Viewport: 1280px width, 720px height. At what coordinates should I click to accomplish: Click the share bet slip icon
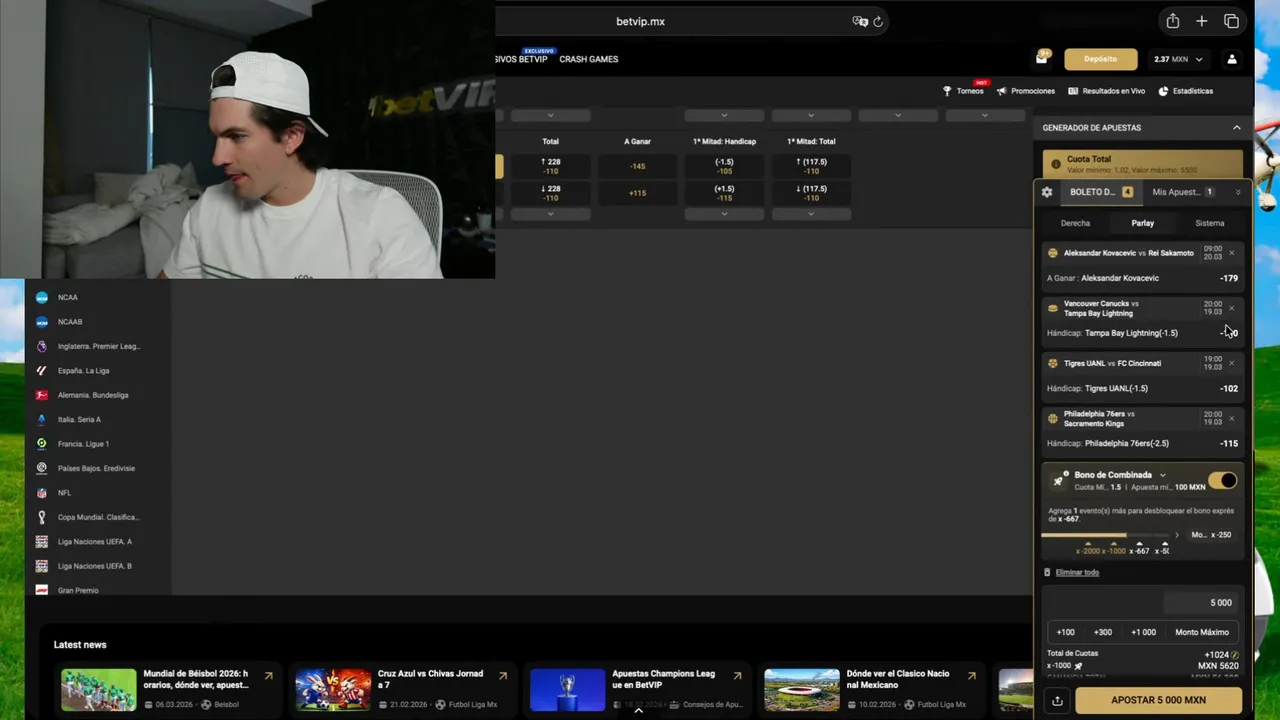[x=1057, y=700]
